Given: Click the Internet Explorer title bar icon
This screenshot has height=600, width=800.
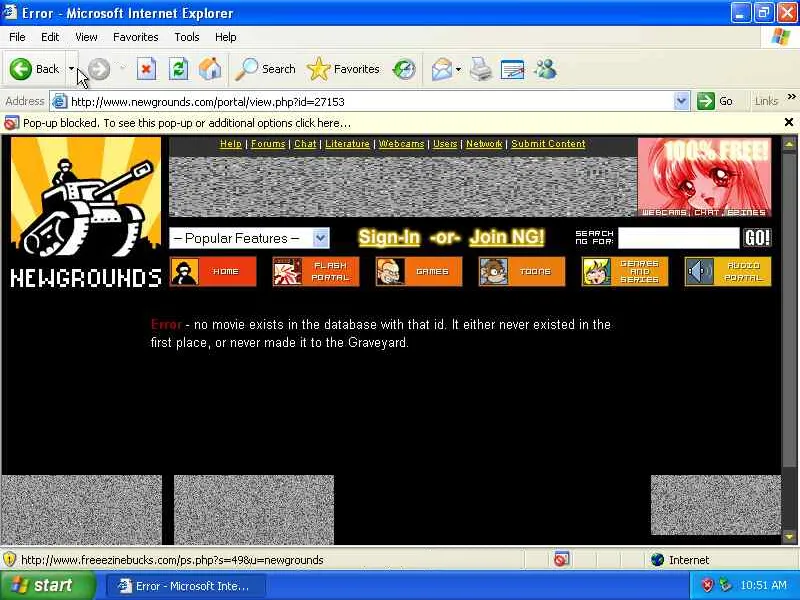Looking at the screenshot, I should [x=10, y=12].
